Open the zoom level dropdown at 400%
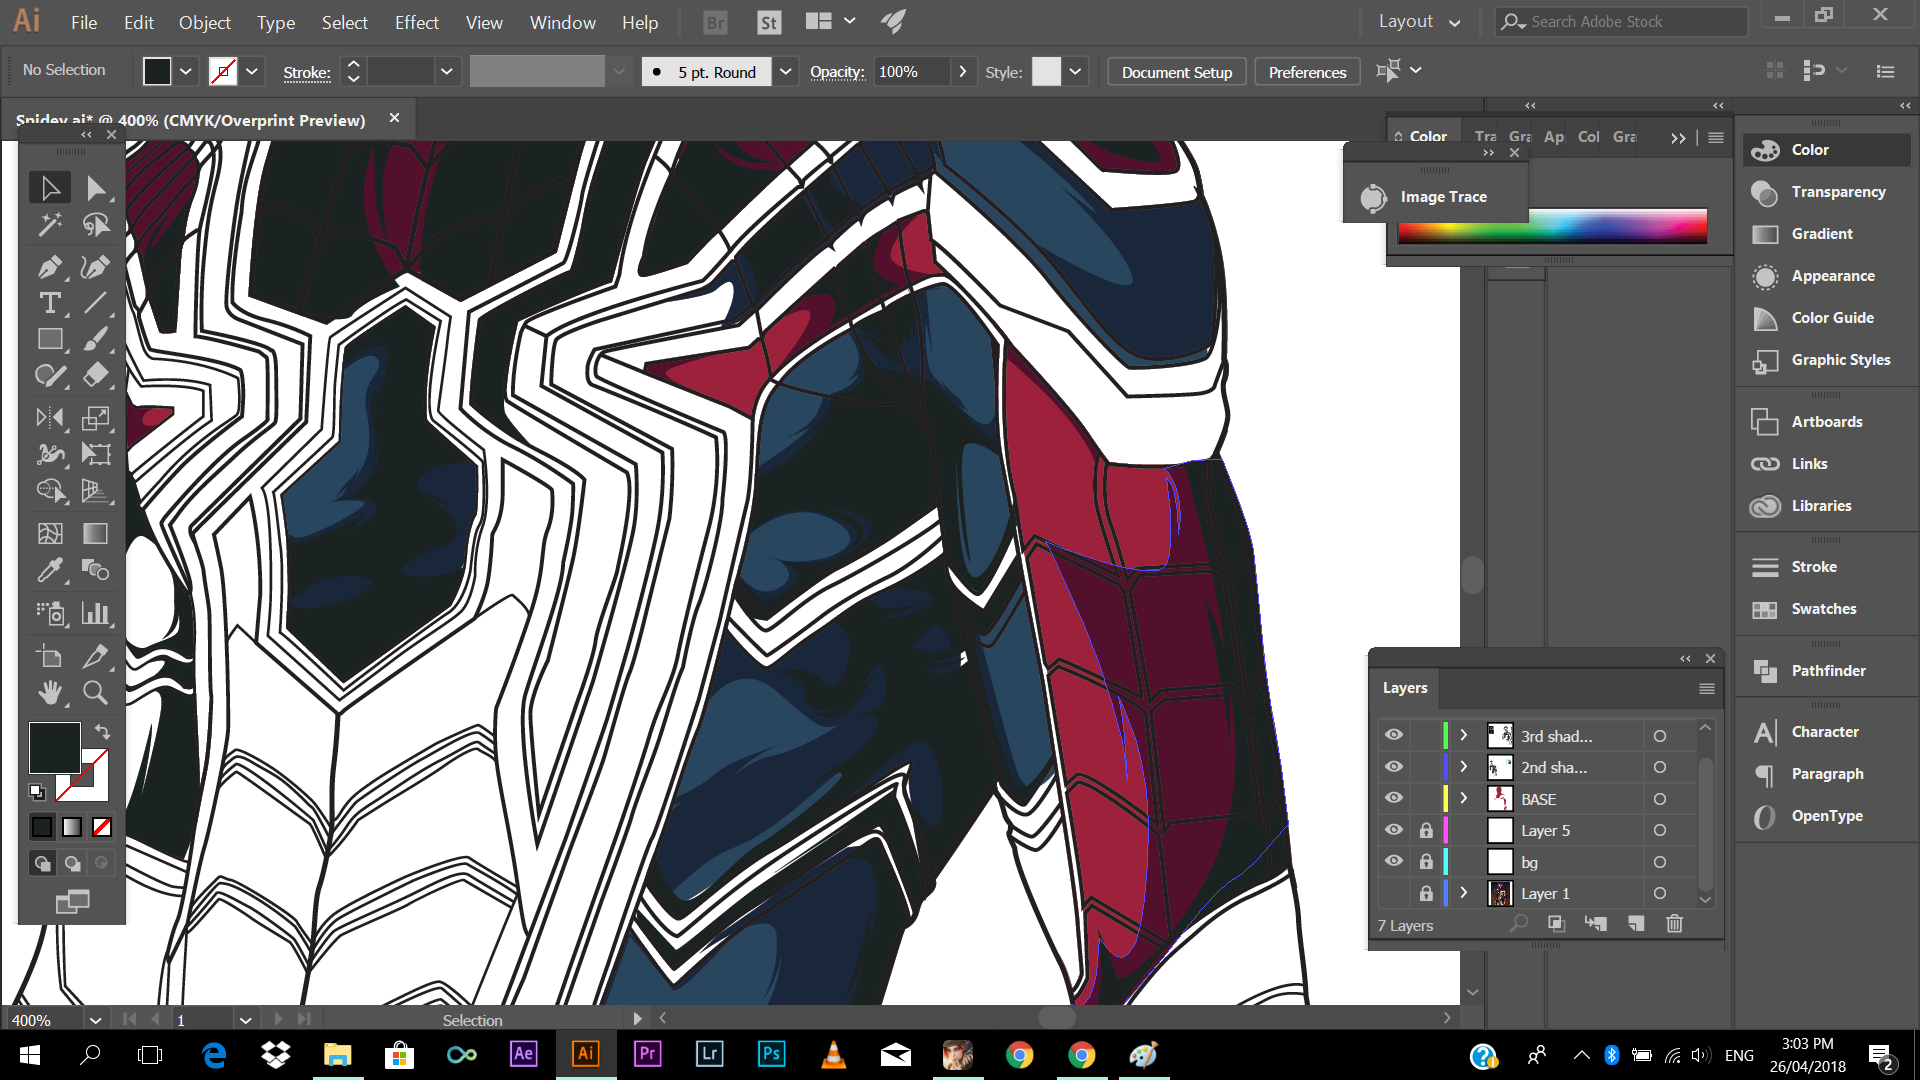The width and height of the screenshot is (1920, 1080). (95, 1020)
